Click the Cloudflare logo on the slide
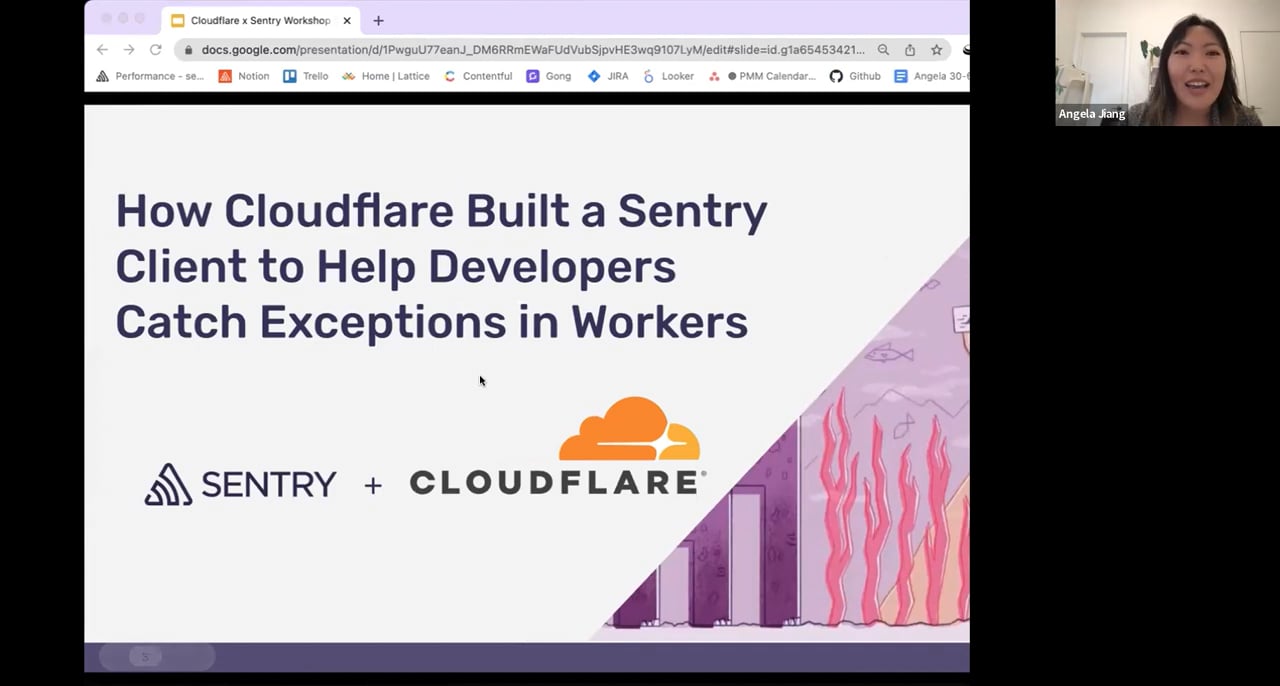The height and width of the screenshot is (686, 1280). (x=558, y=447)
